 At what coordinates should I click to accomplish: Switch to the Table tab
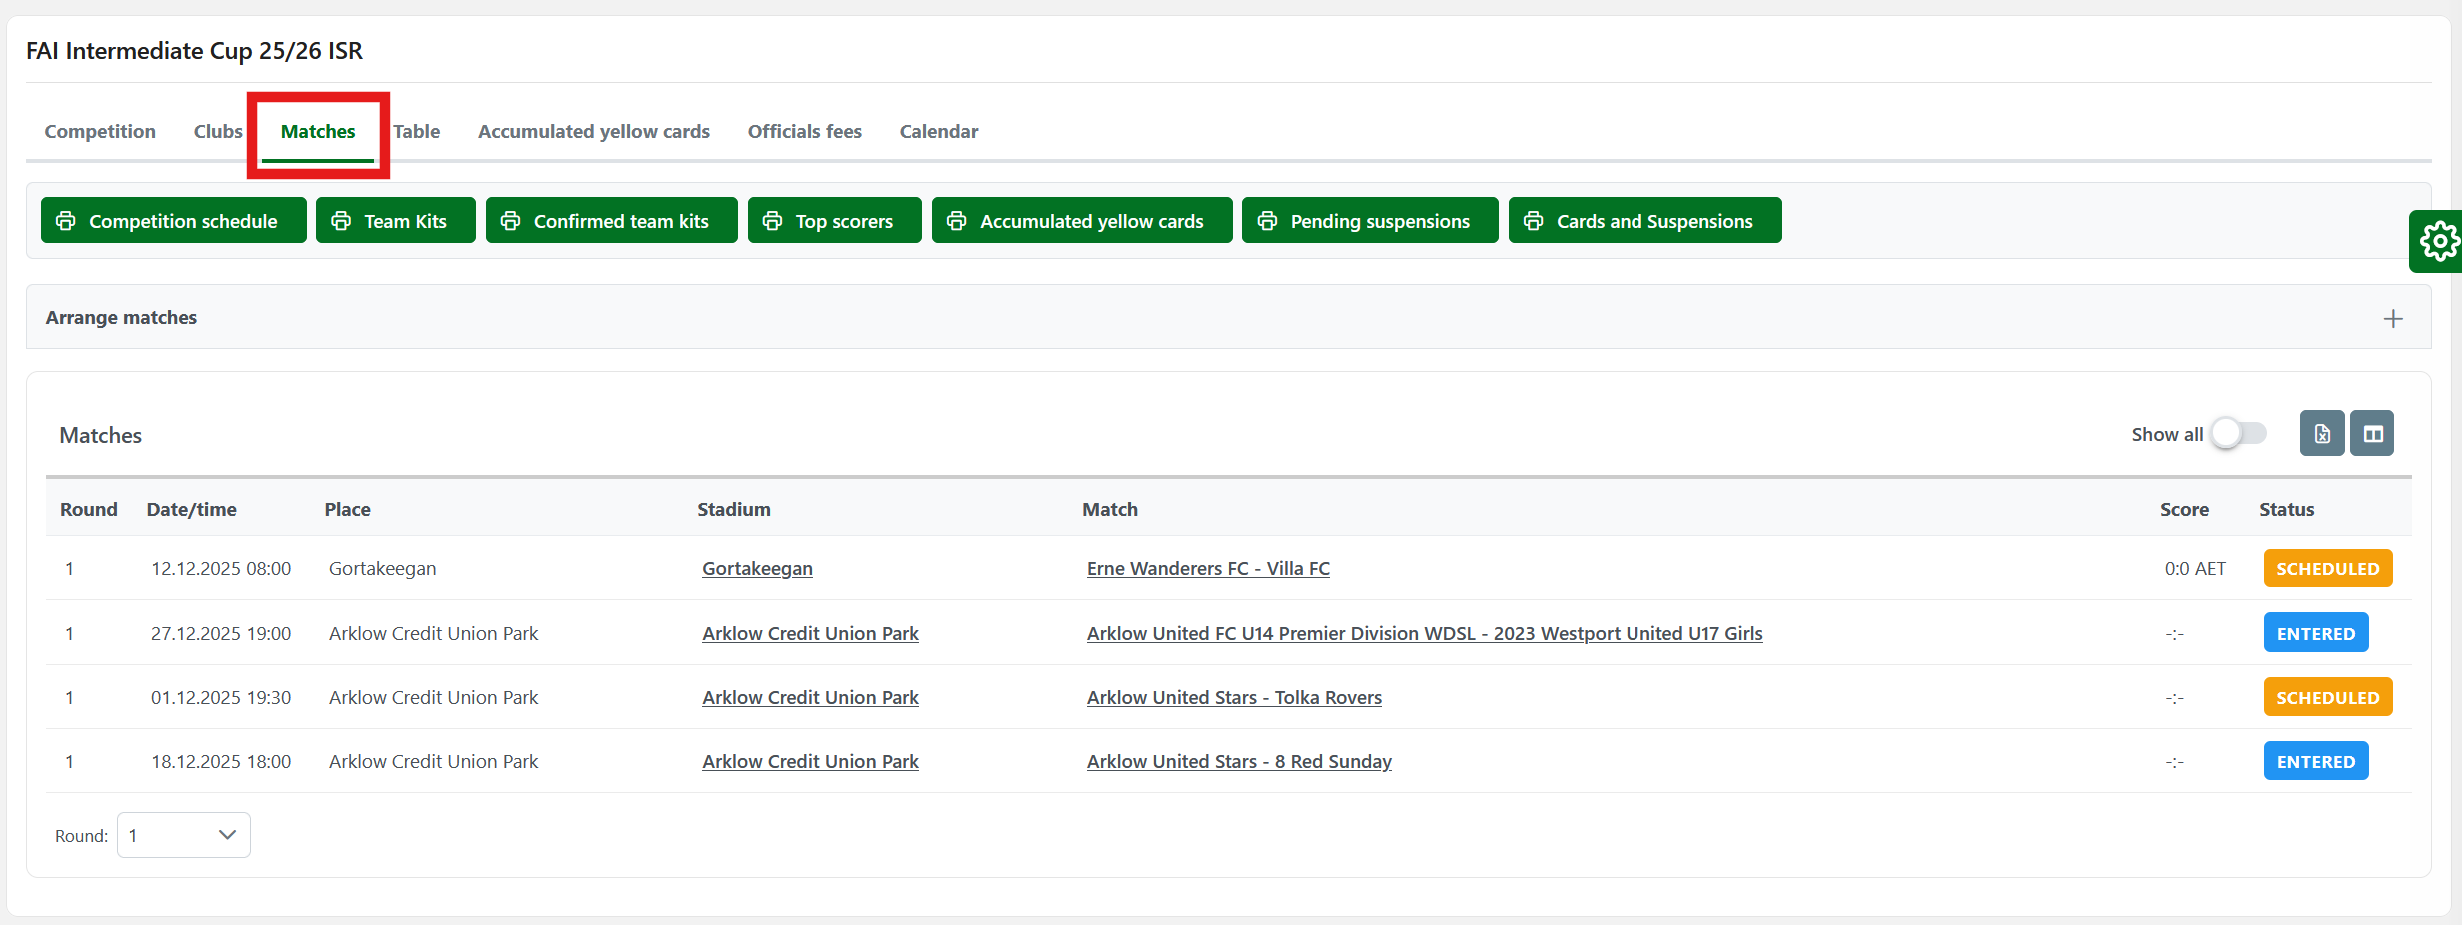[x=417, y=132]
